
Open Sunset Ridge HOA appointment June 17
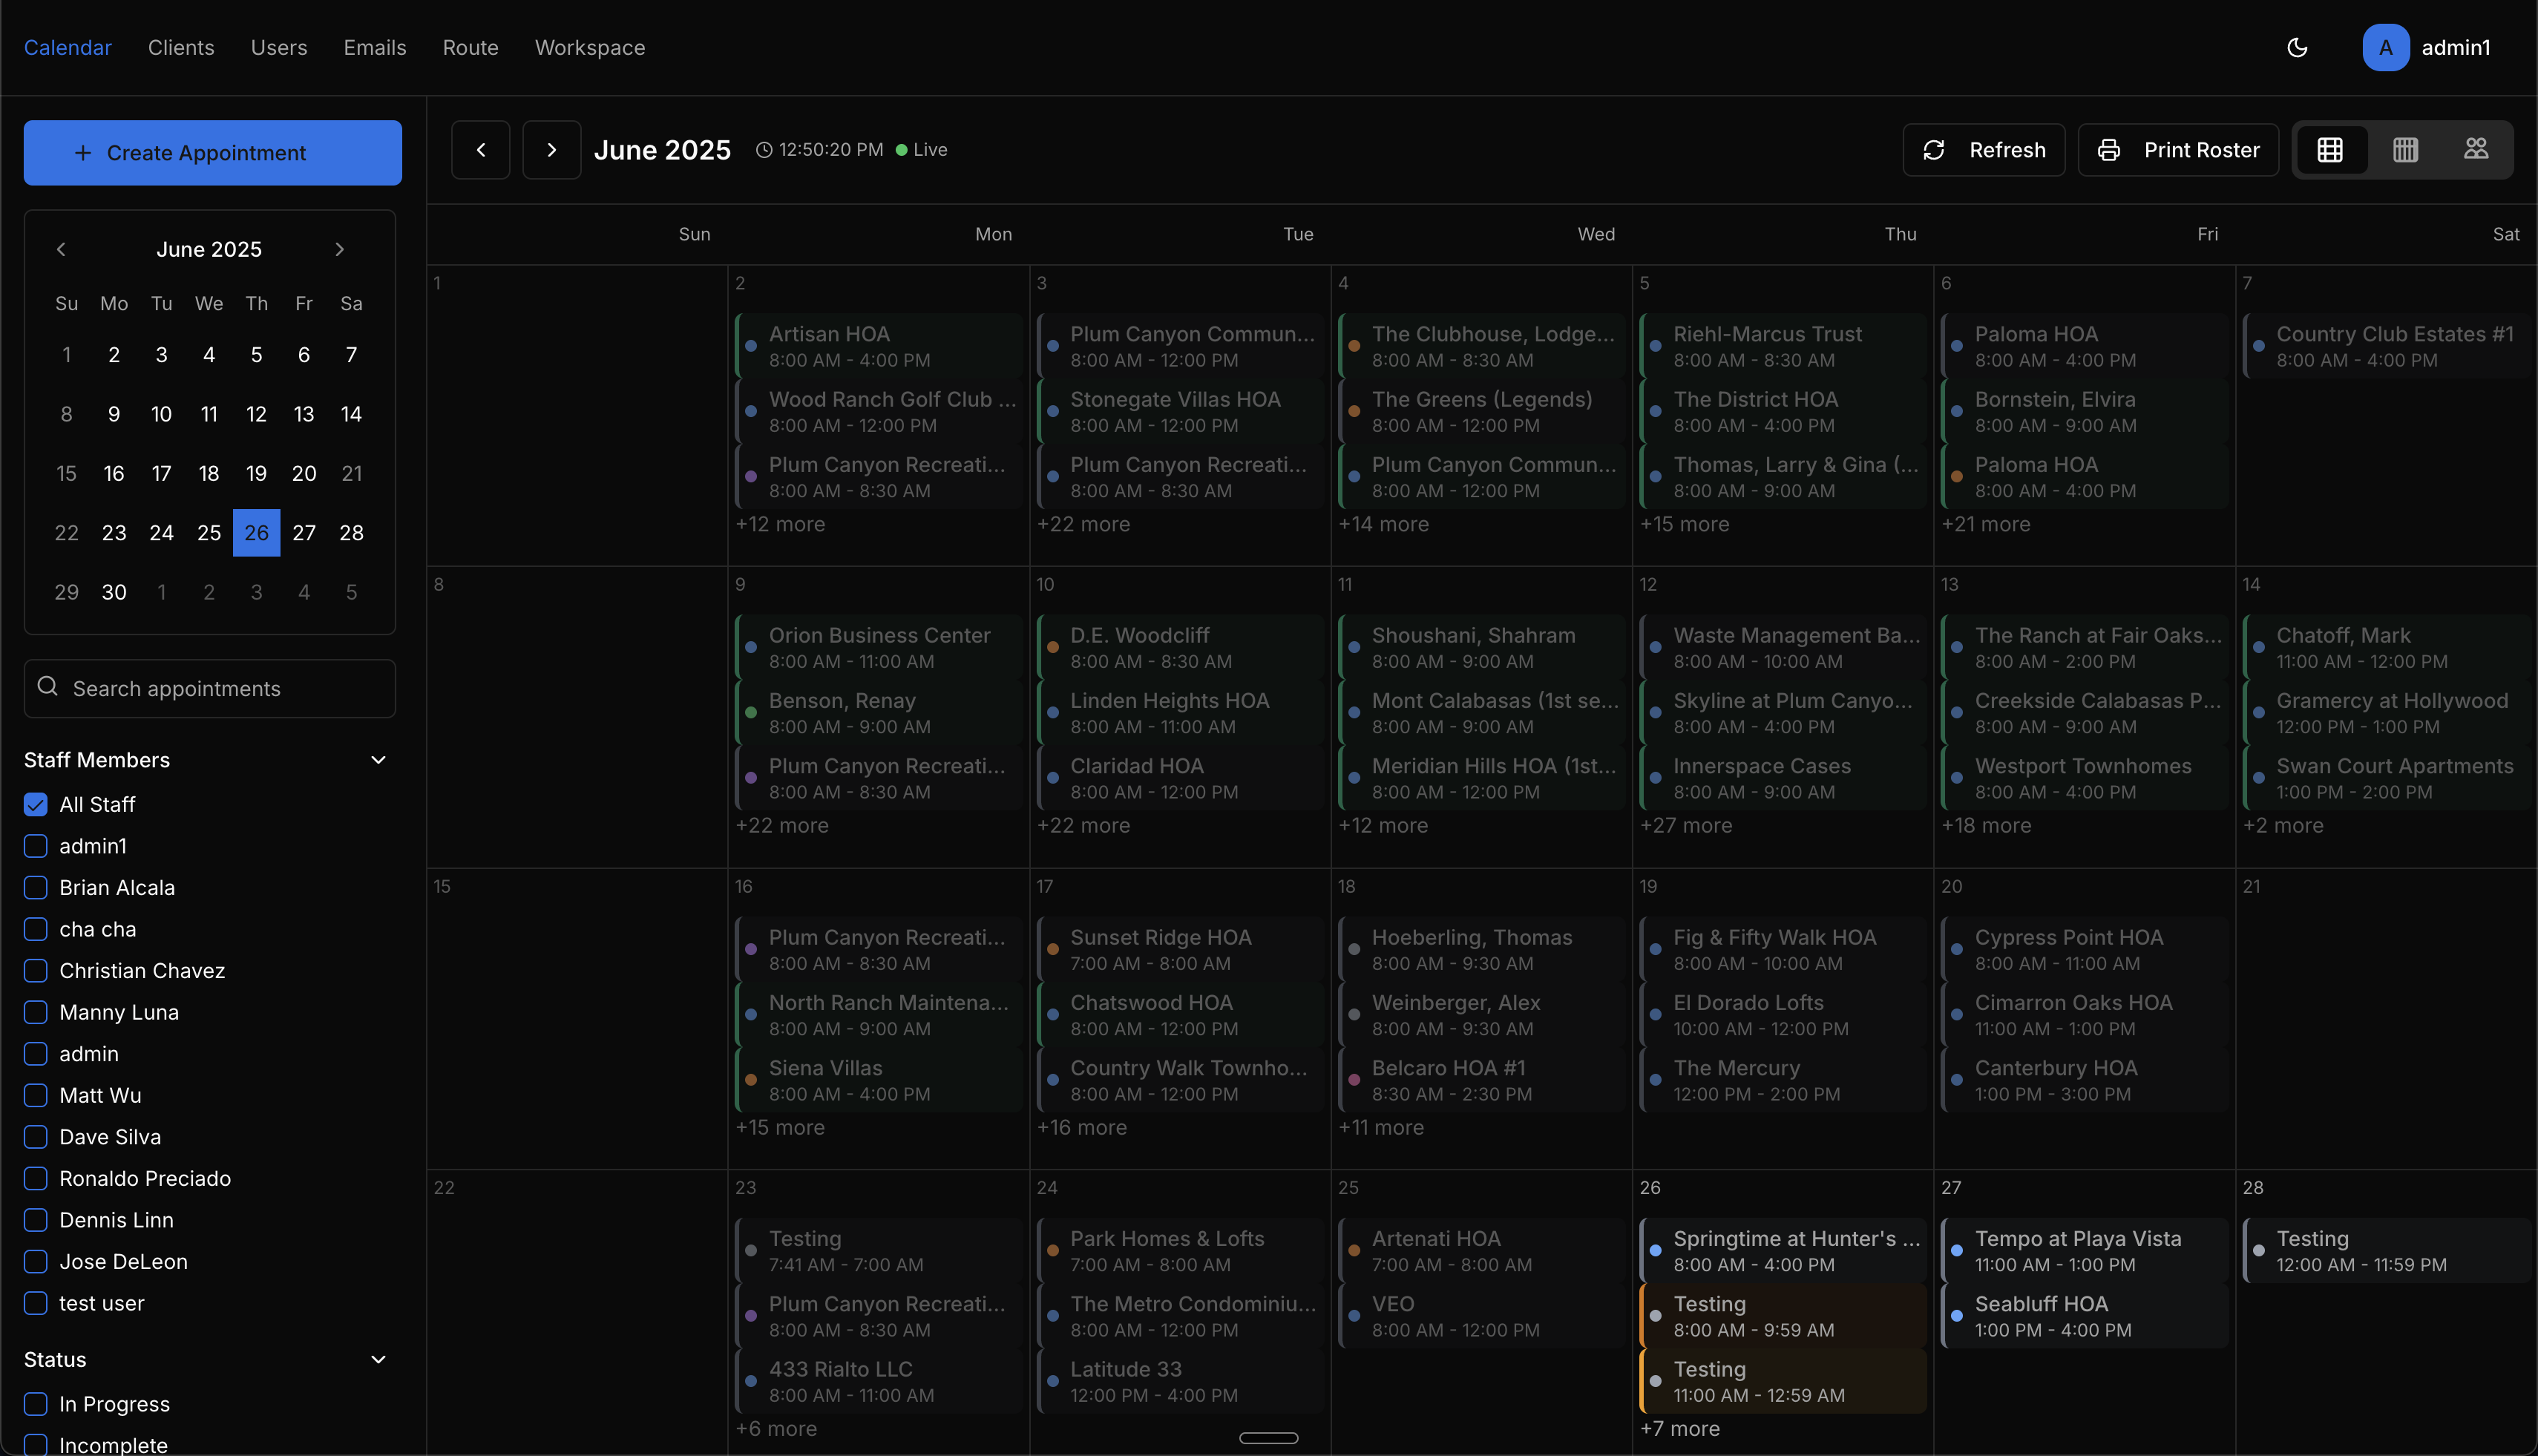[1180, 949]
